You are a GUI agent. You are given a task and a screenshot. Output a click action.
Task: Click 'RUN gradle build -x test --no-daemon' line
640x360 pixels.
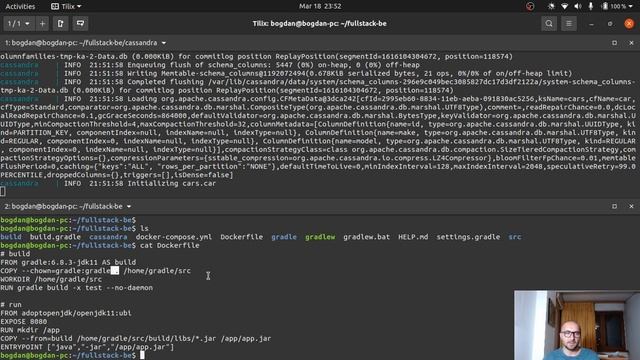pos(76,288)
